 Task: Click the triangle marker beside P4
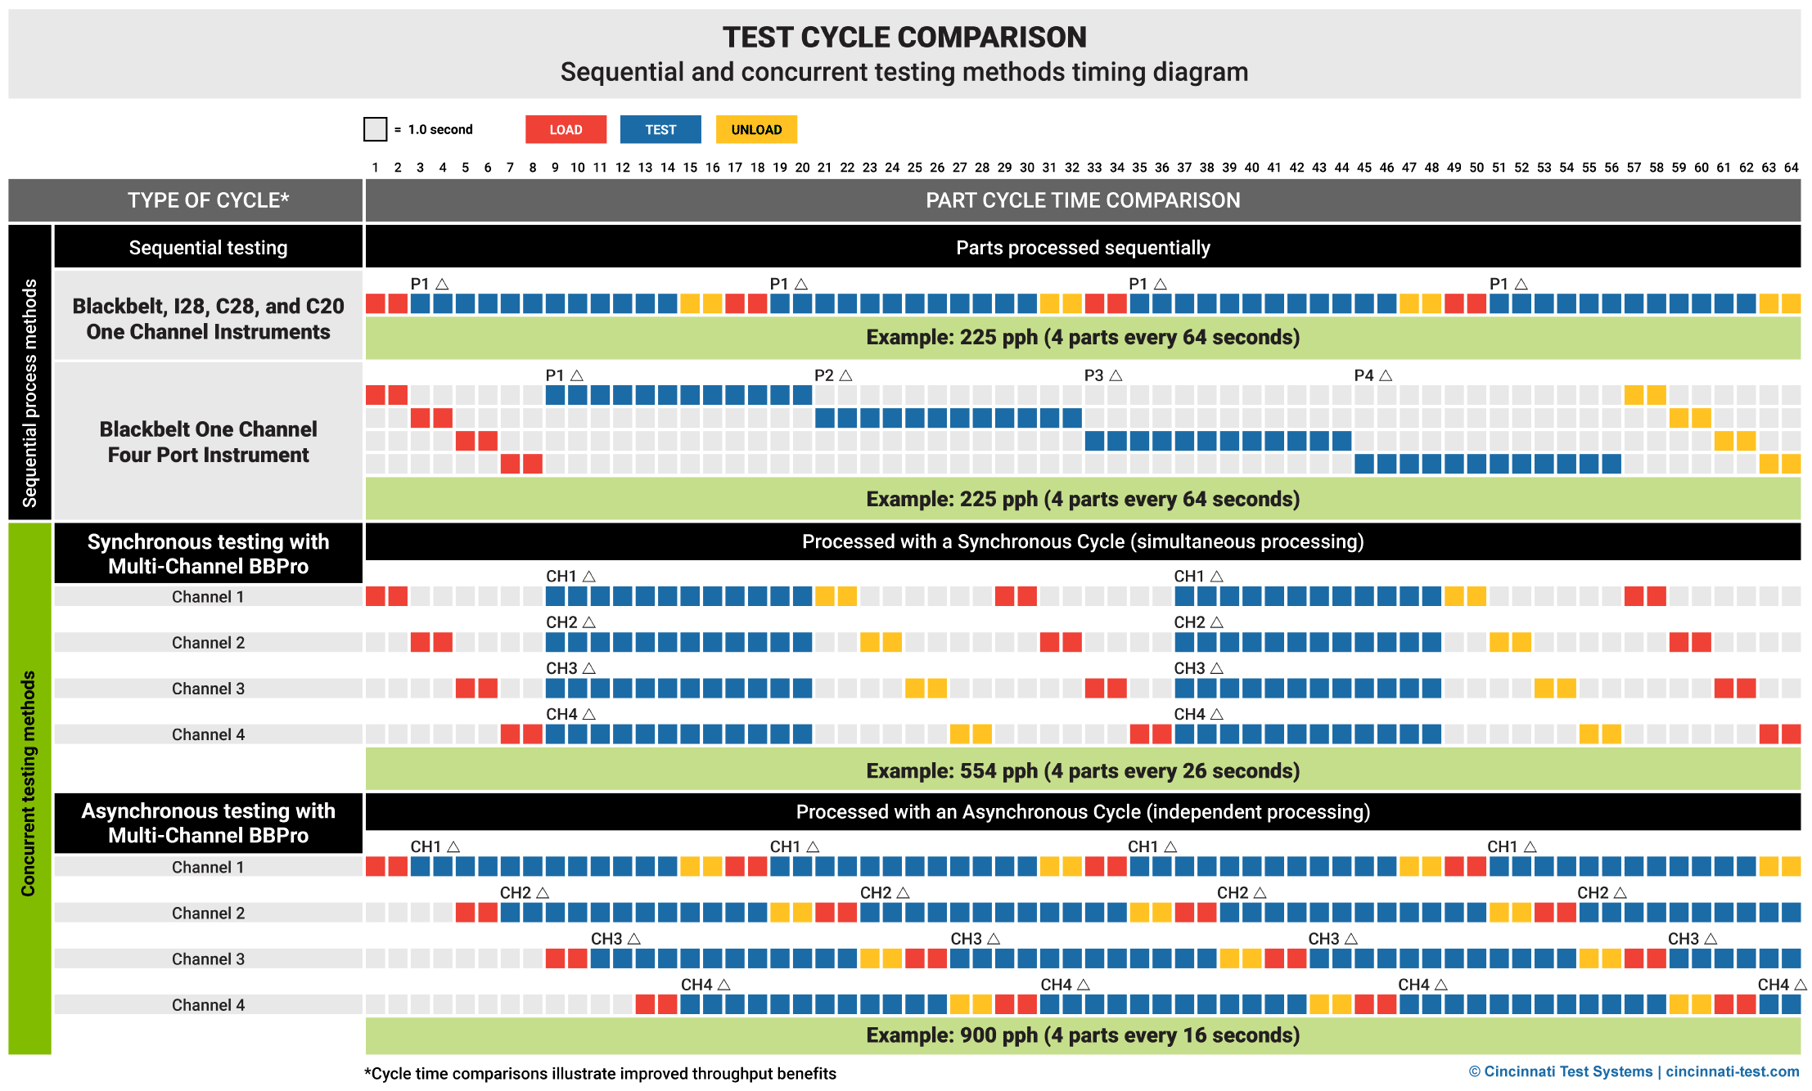point(1386,376)
